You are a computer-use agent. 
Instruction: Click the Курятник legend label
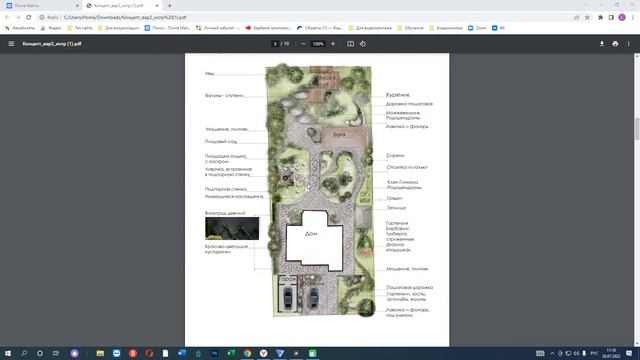398,95
